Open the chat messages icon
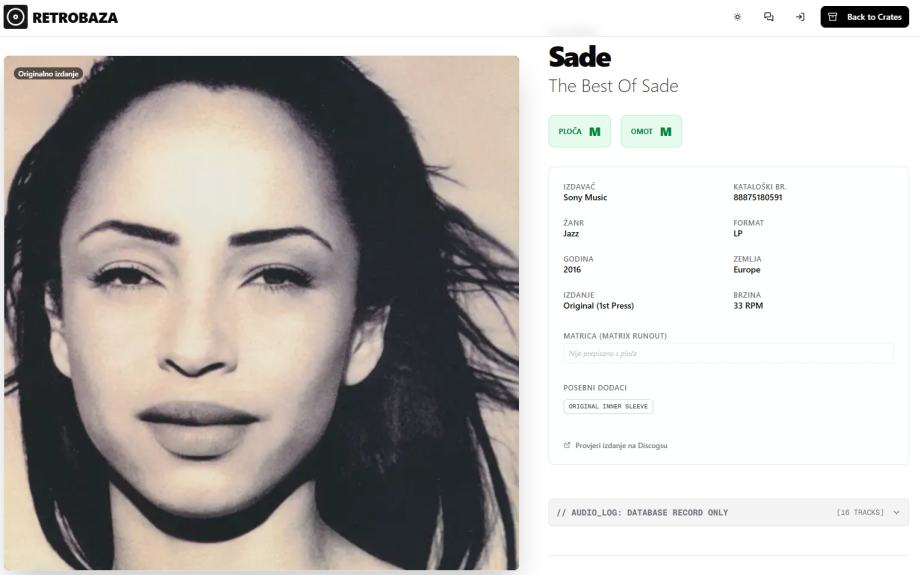 click(x=769, y=17)
